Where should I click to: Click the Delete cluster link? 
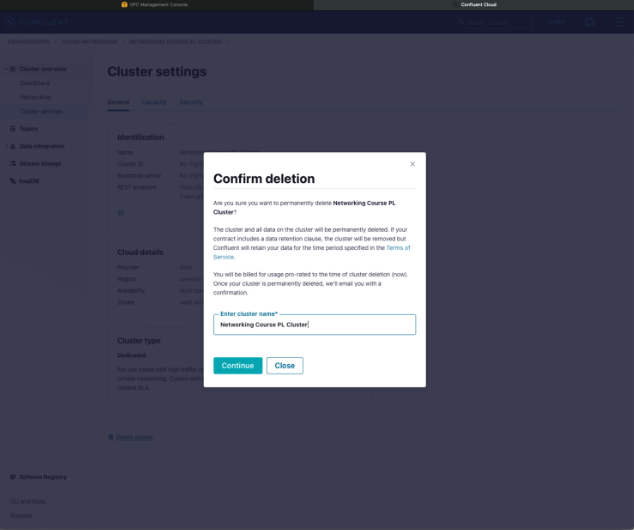[134, 437]
